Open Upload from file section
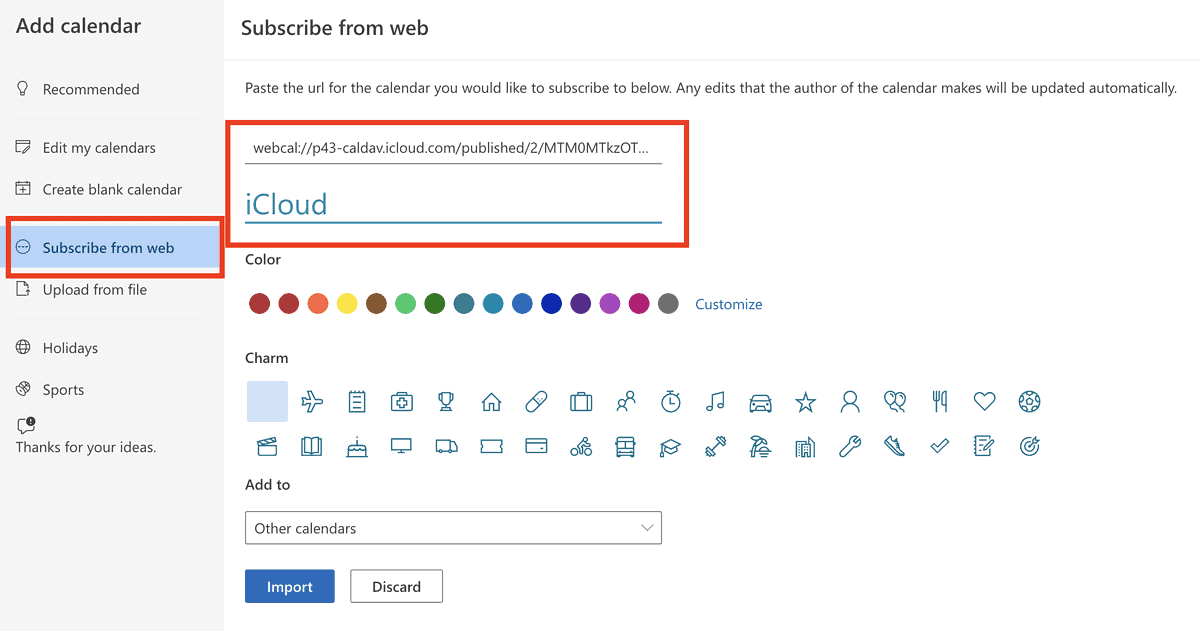 point(95,290)
